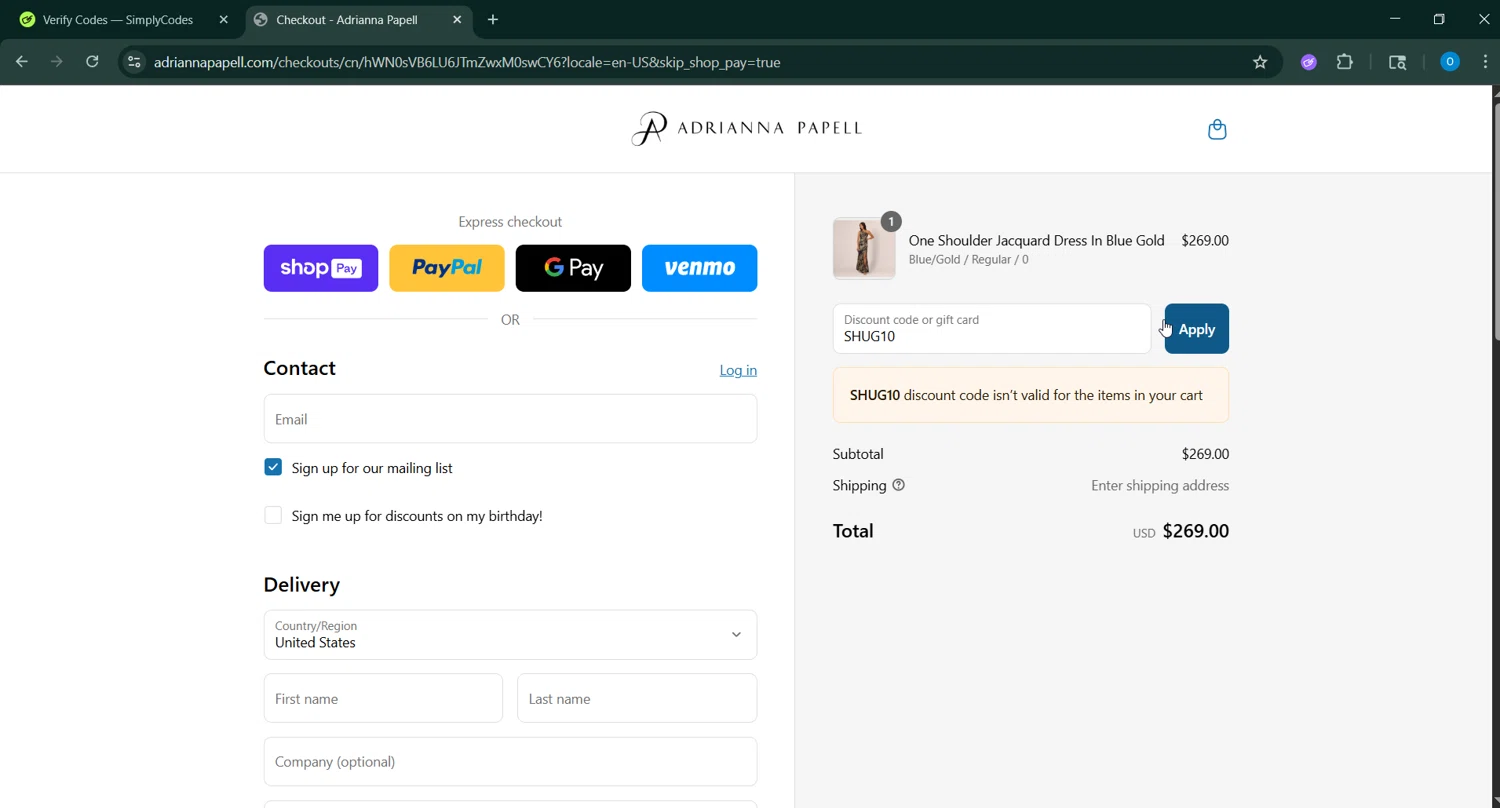Screen dimensions: 1500x808
Task: Click the shipping help question mark icon
Action: tap(898, 485)
